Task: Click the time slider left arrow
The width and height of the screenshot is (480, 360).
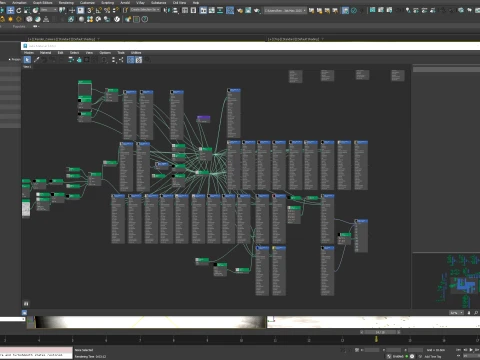Action: pos(362,332)
